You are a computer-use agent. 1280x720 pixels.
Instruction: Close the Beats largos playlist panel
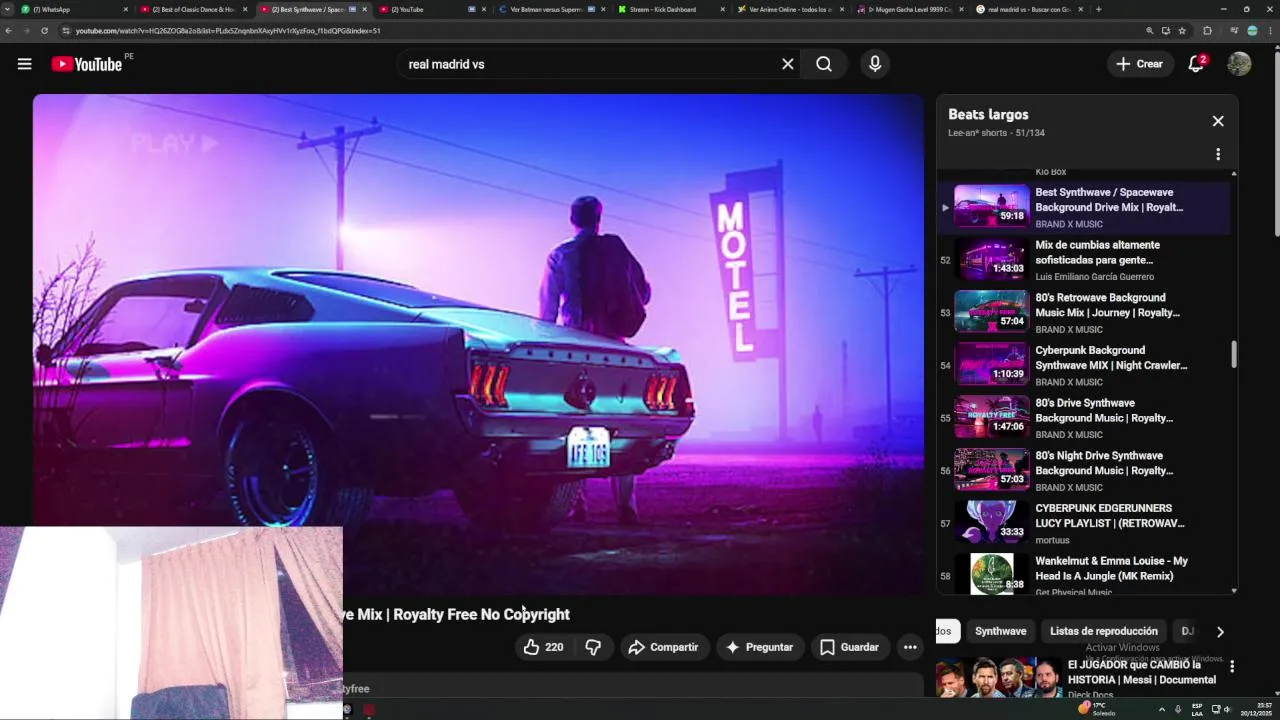1218,121
